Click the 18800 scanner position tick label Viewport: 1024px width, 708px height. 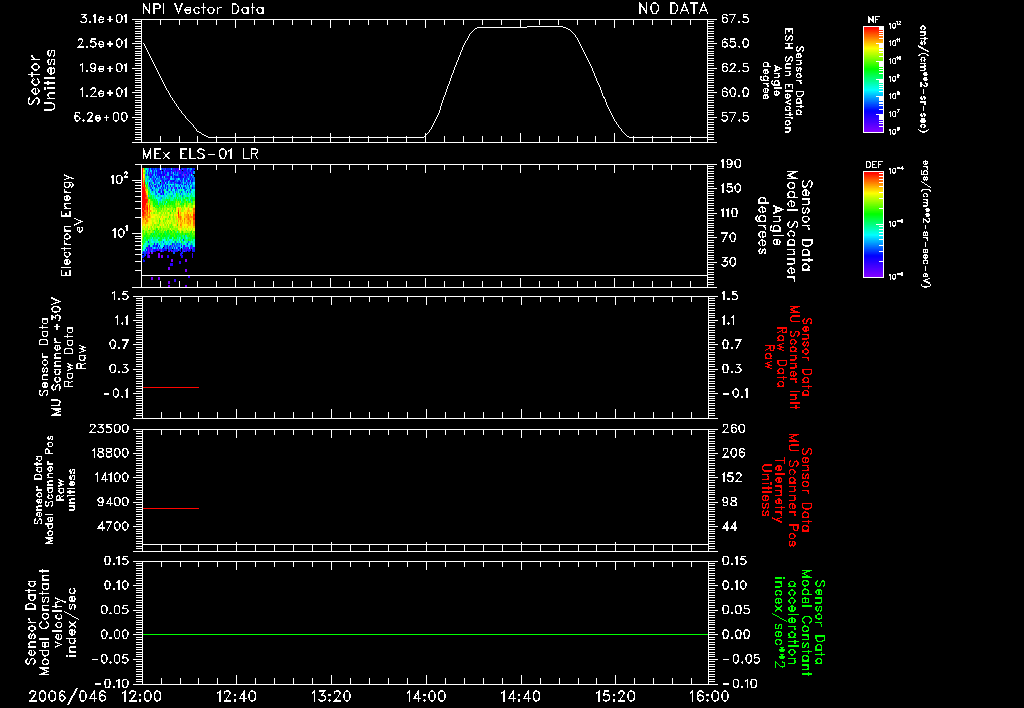tap(108, 453)
